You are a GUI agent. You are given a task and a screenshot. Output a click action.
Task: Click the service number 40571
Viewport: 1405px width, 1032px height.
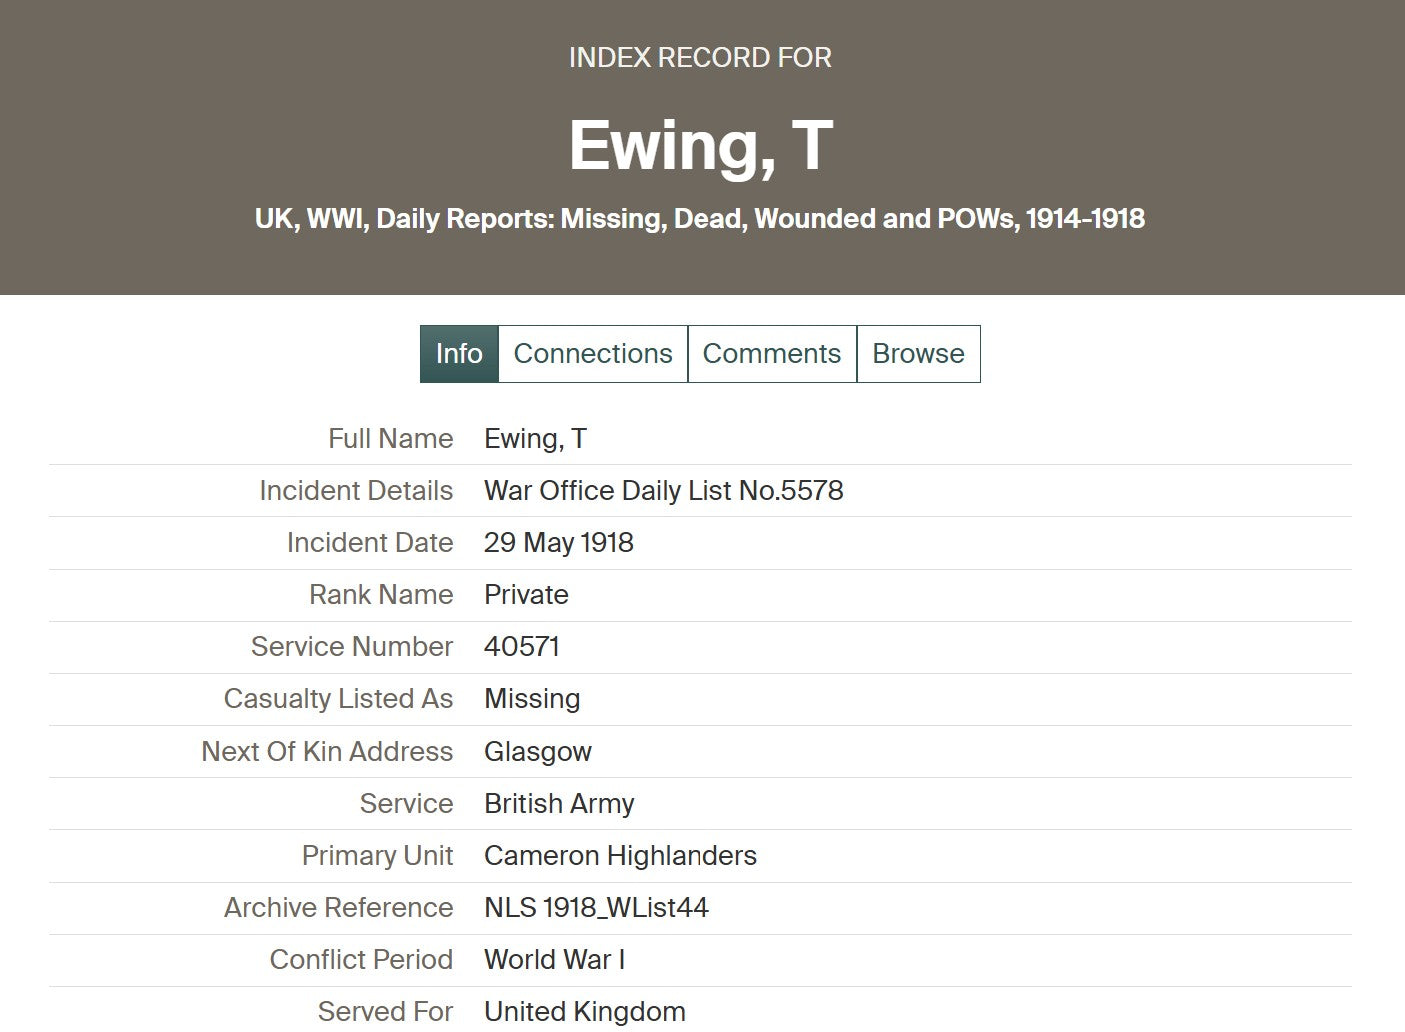[521, 647]
